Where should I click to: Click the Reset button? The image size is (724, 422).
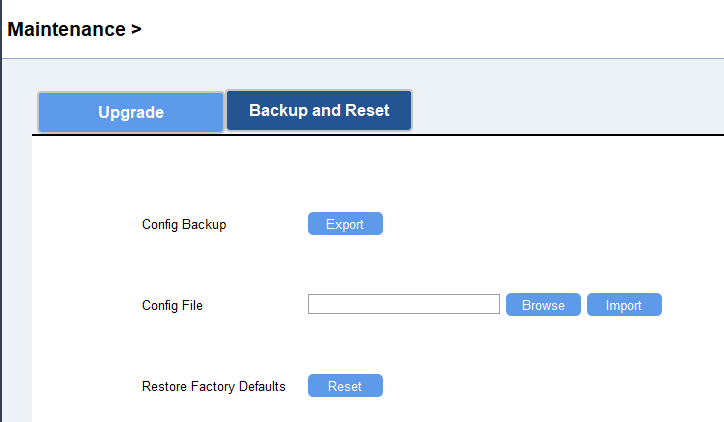pos(345,386)
